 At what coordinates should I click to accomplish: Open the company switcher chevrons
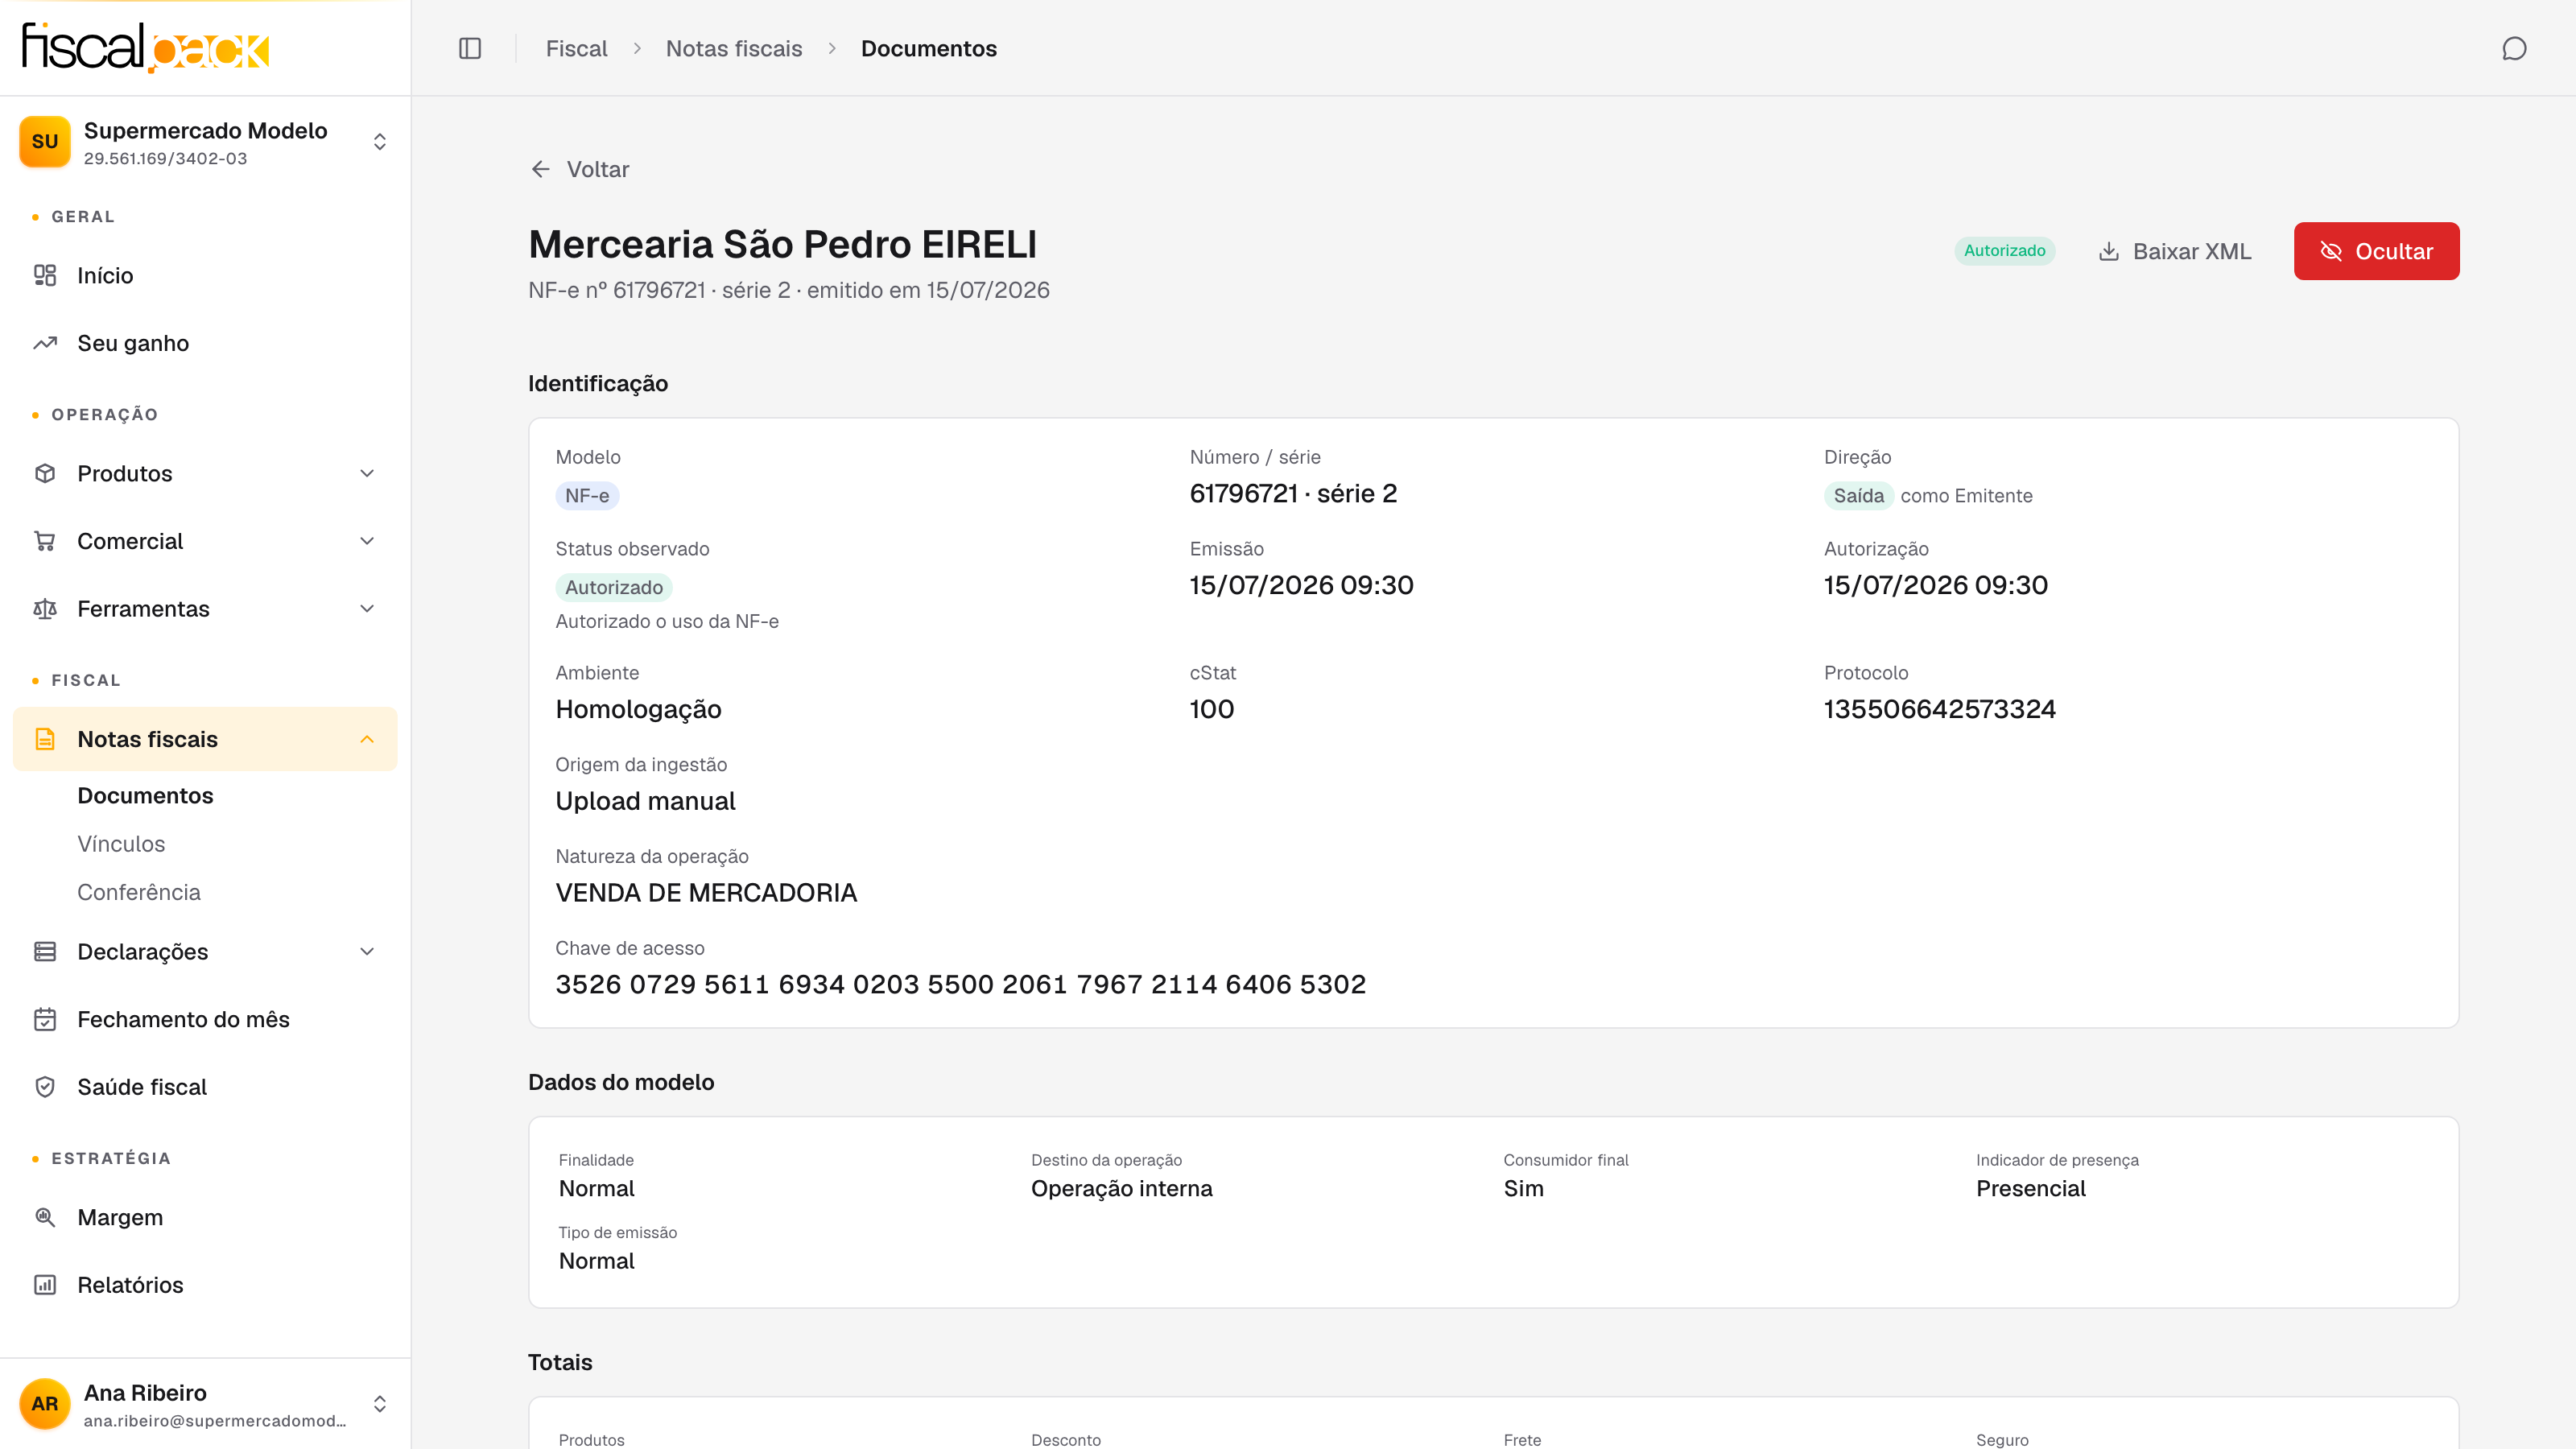point(380,142)
